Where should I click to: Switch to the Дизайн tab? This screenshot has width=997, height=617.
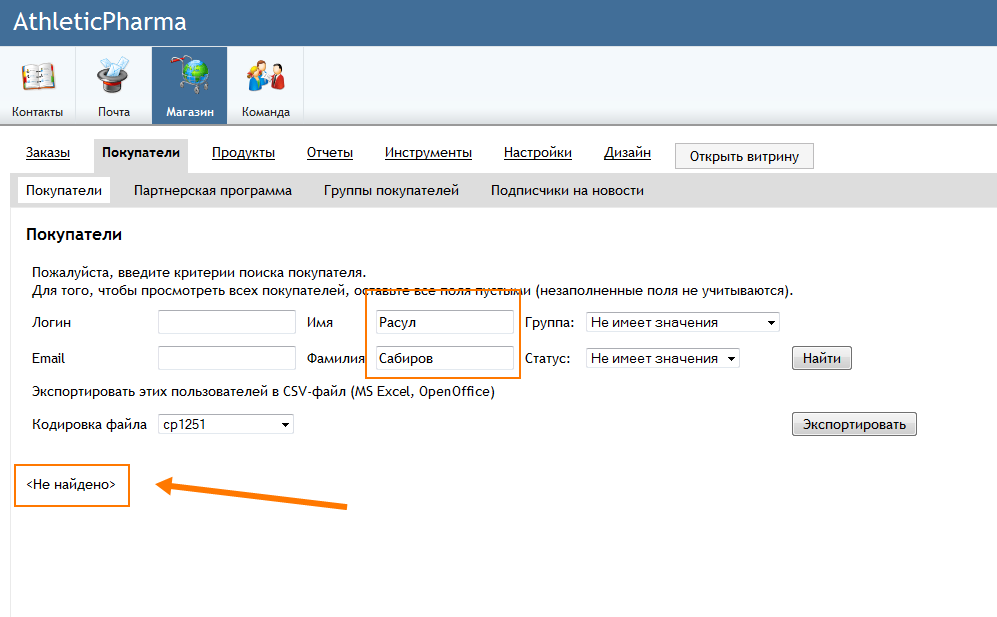(x=627, y=153)
